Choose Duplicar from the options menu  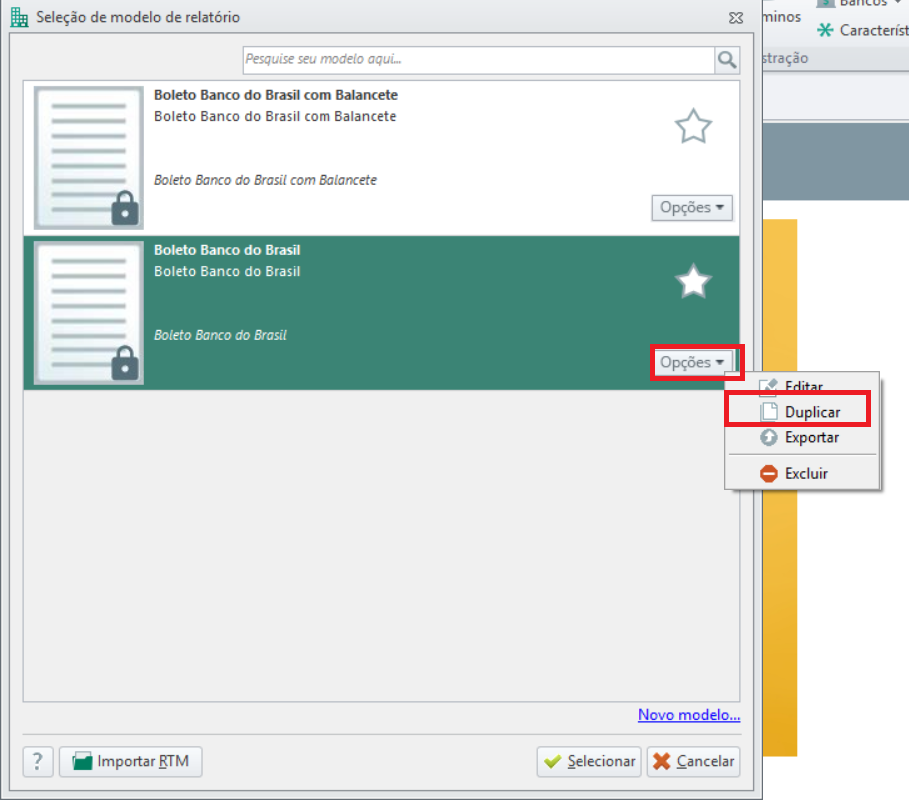coord(802,412)
